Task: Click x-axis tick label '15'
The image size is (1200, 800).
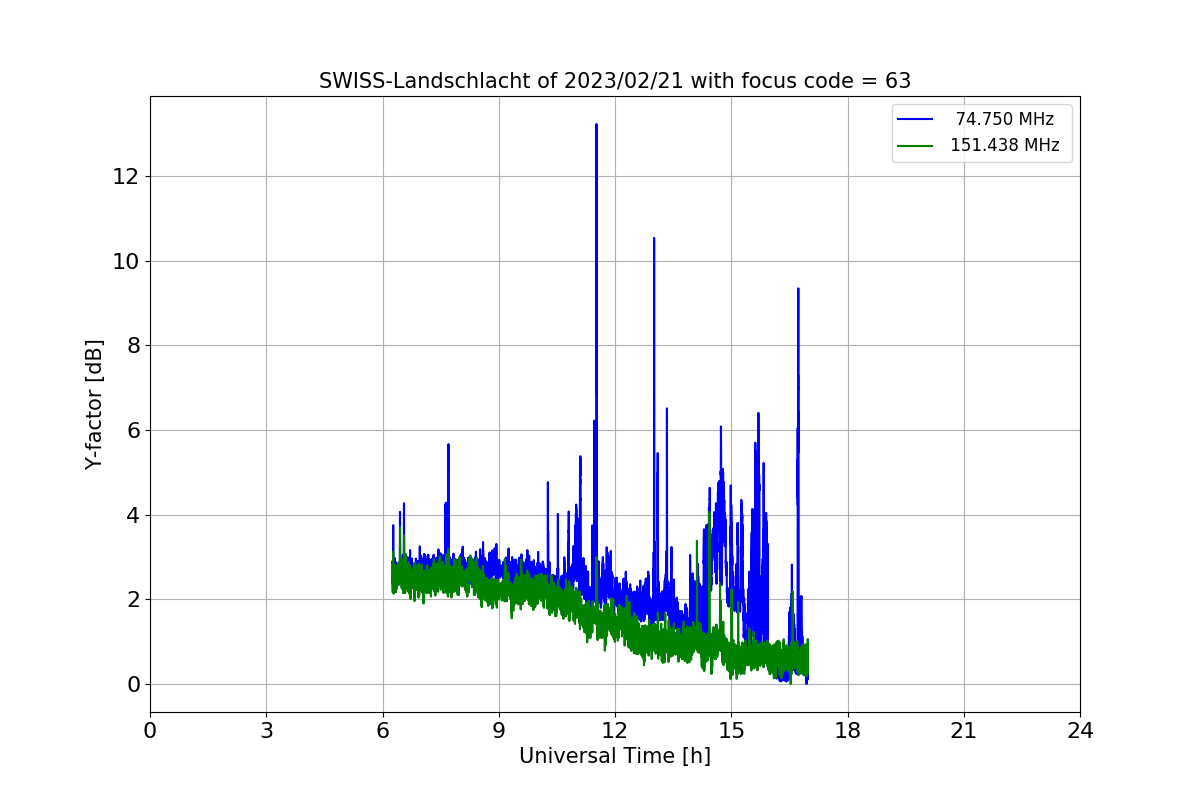Action: click(x=731, y=731)
